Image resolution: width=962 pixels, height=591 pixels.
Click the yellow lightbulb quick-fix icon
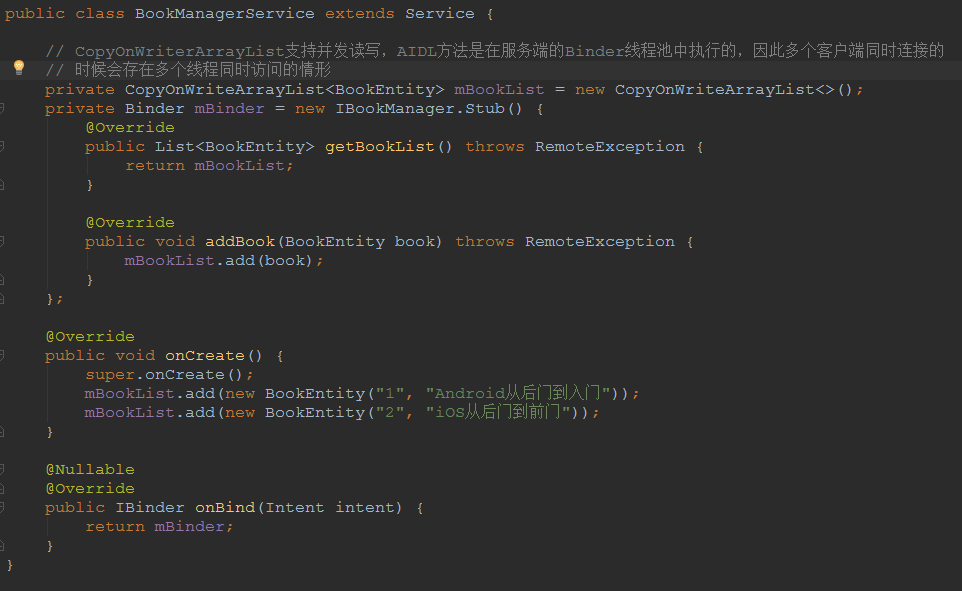pyautogui.click(x=19, y=68)
